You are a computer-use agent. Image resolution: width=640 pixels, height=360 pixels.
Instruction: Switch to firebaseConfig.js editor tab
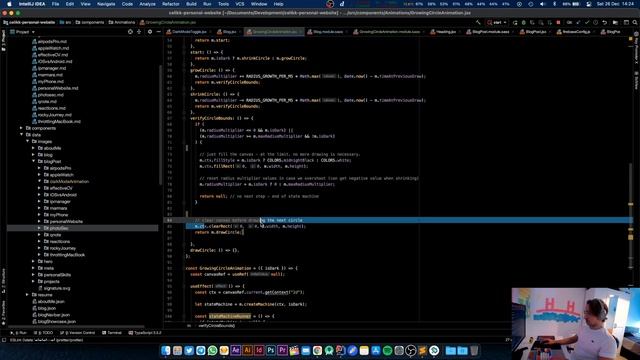click(x=576, y=31)
